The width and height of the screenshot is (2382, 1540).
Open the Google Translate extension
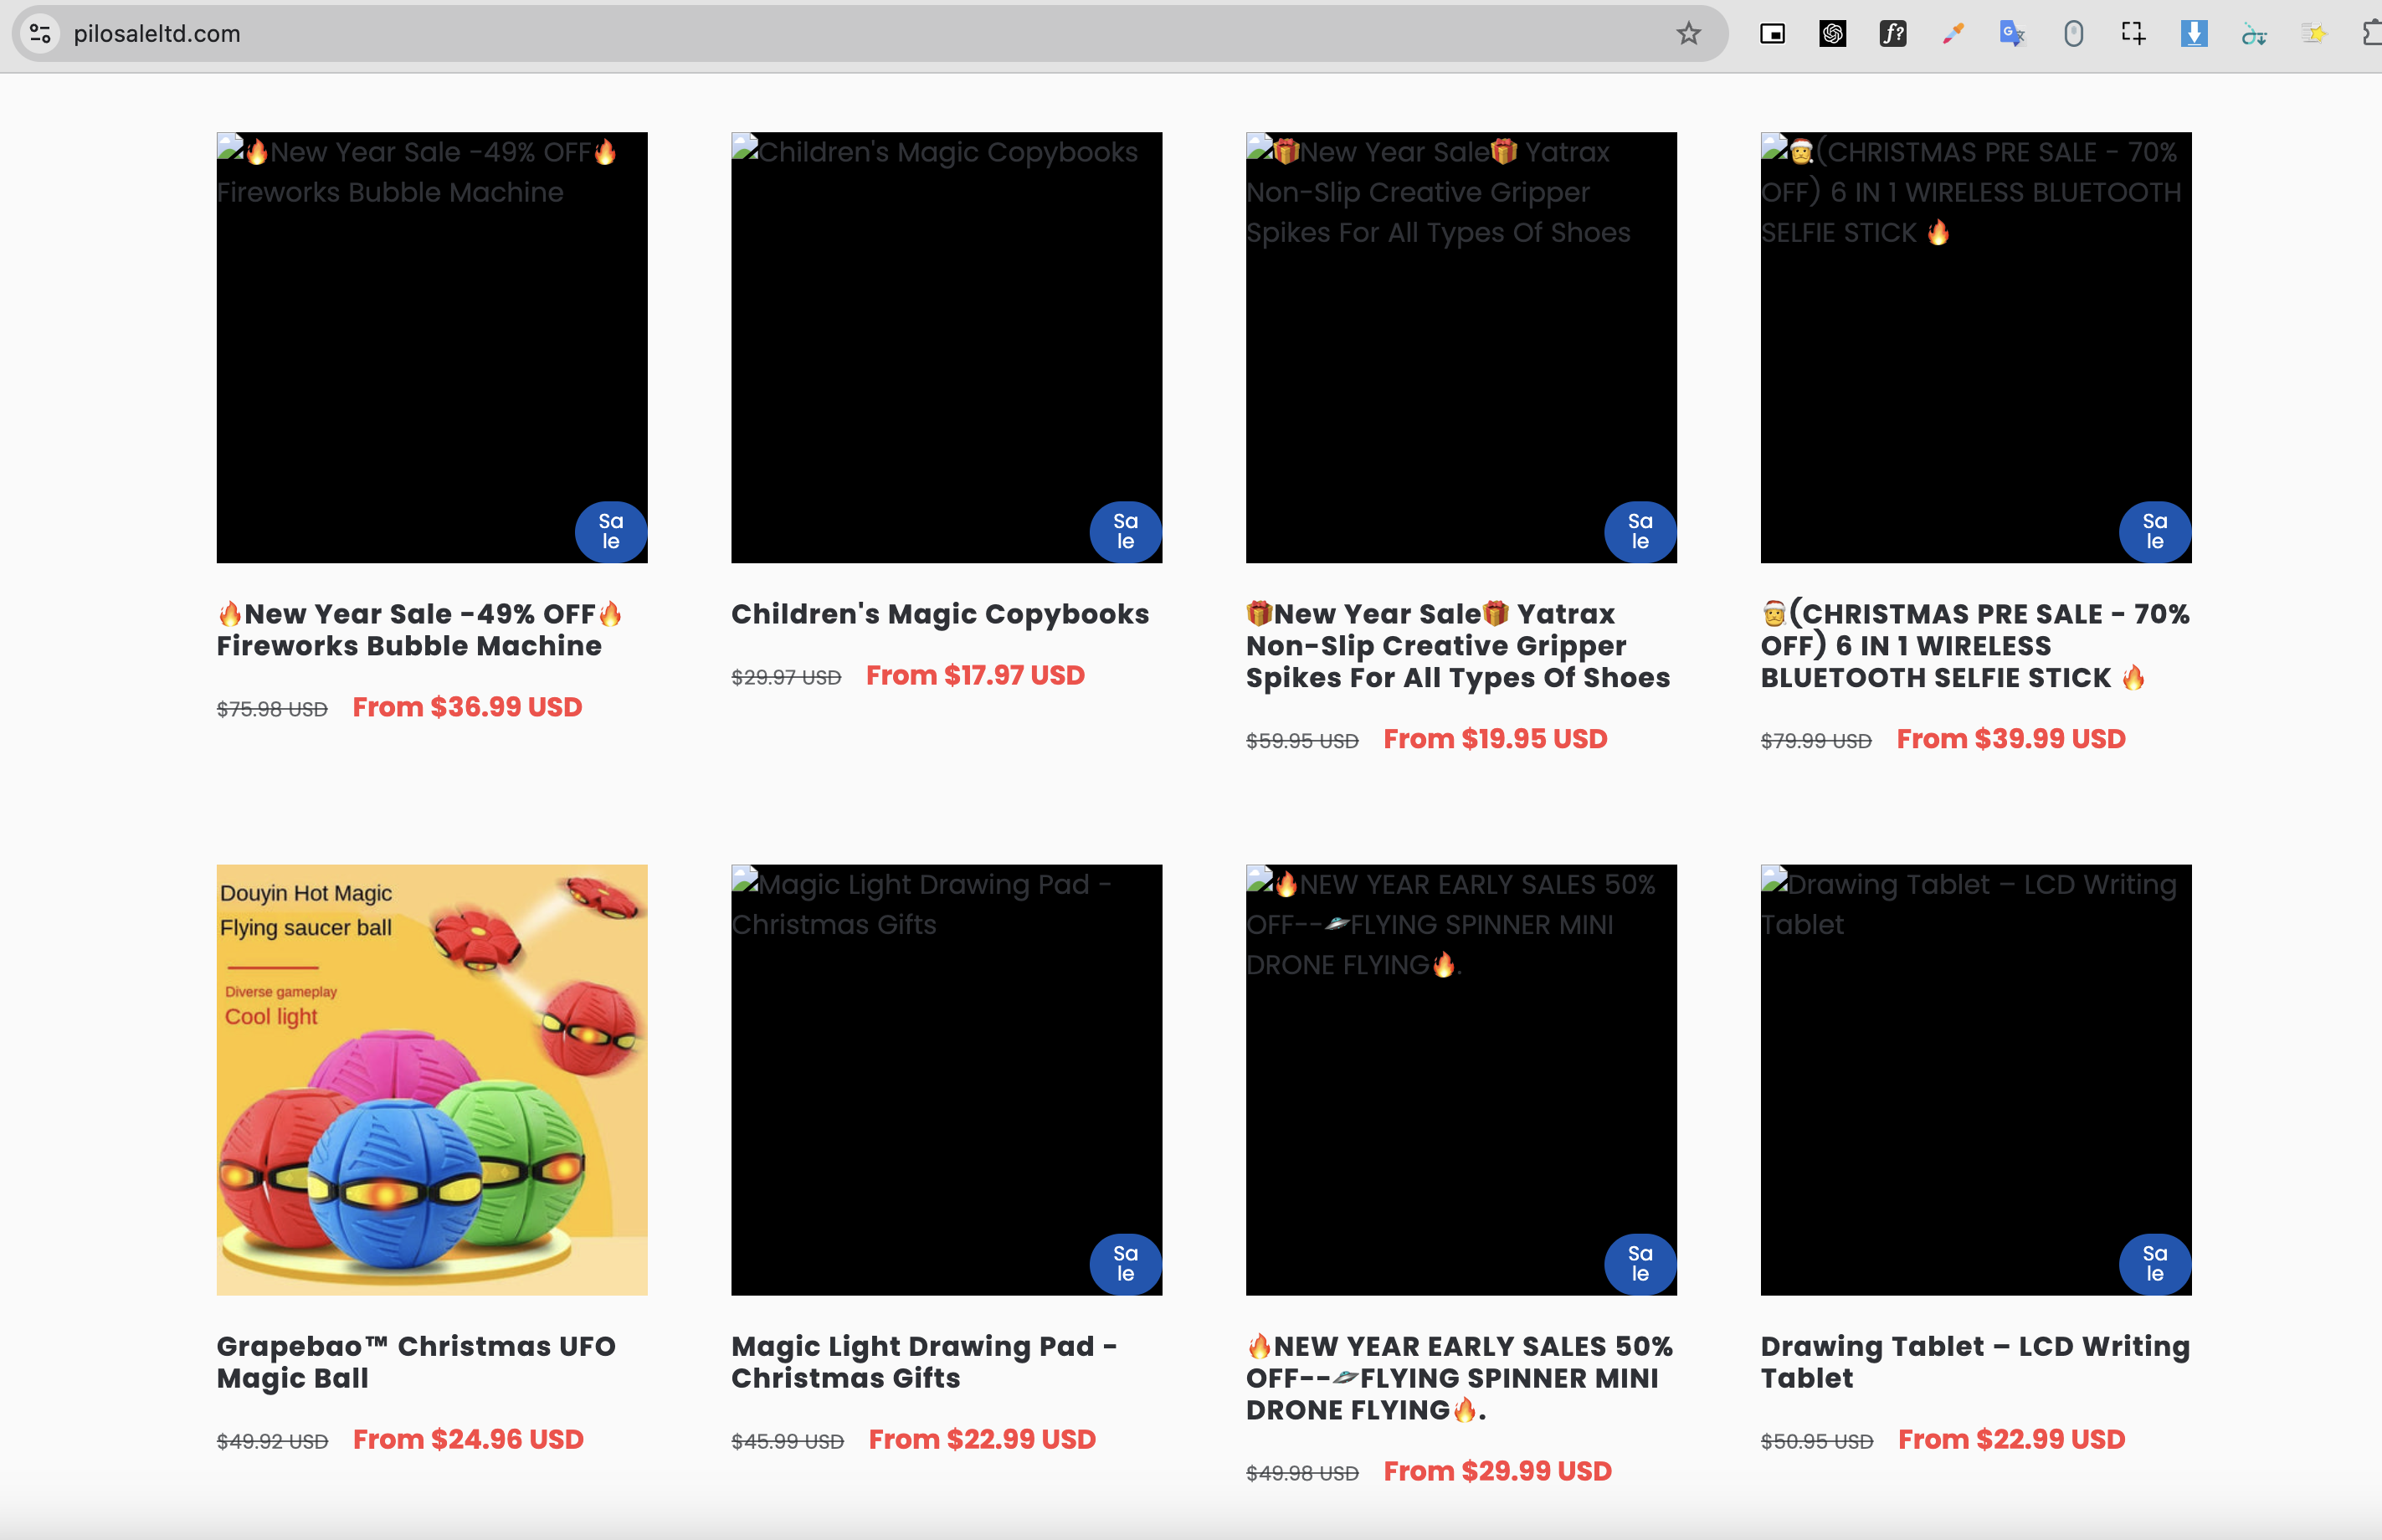click(x=2012, y=34)
